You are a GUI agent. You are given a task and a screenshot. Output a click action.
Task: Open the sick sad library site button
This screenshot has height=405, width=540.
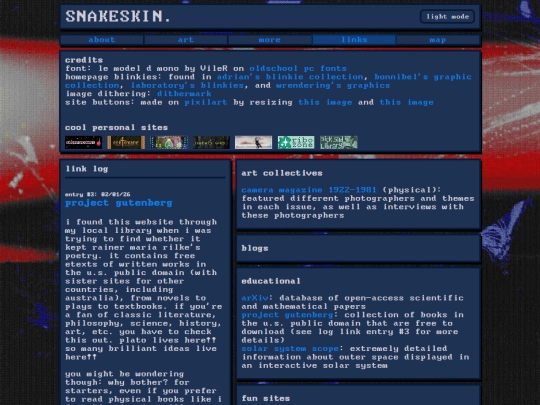pyautogui.click(x=339, y=142)
